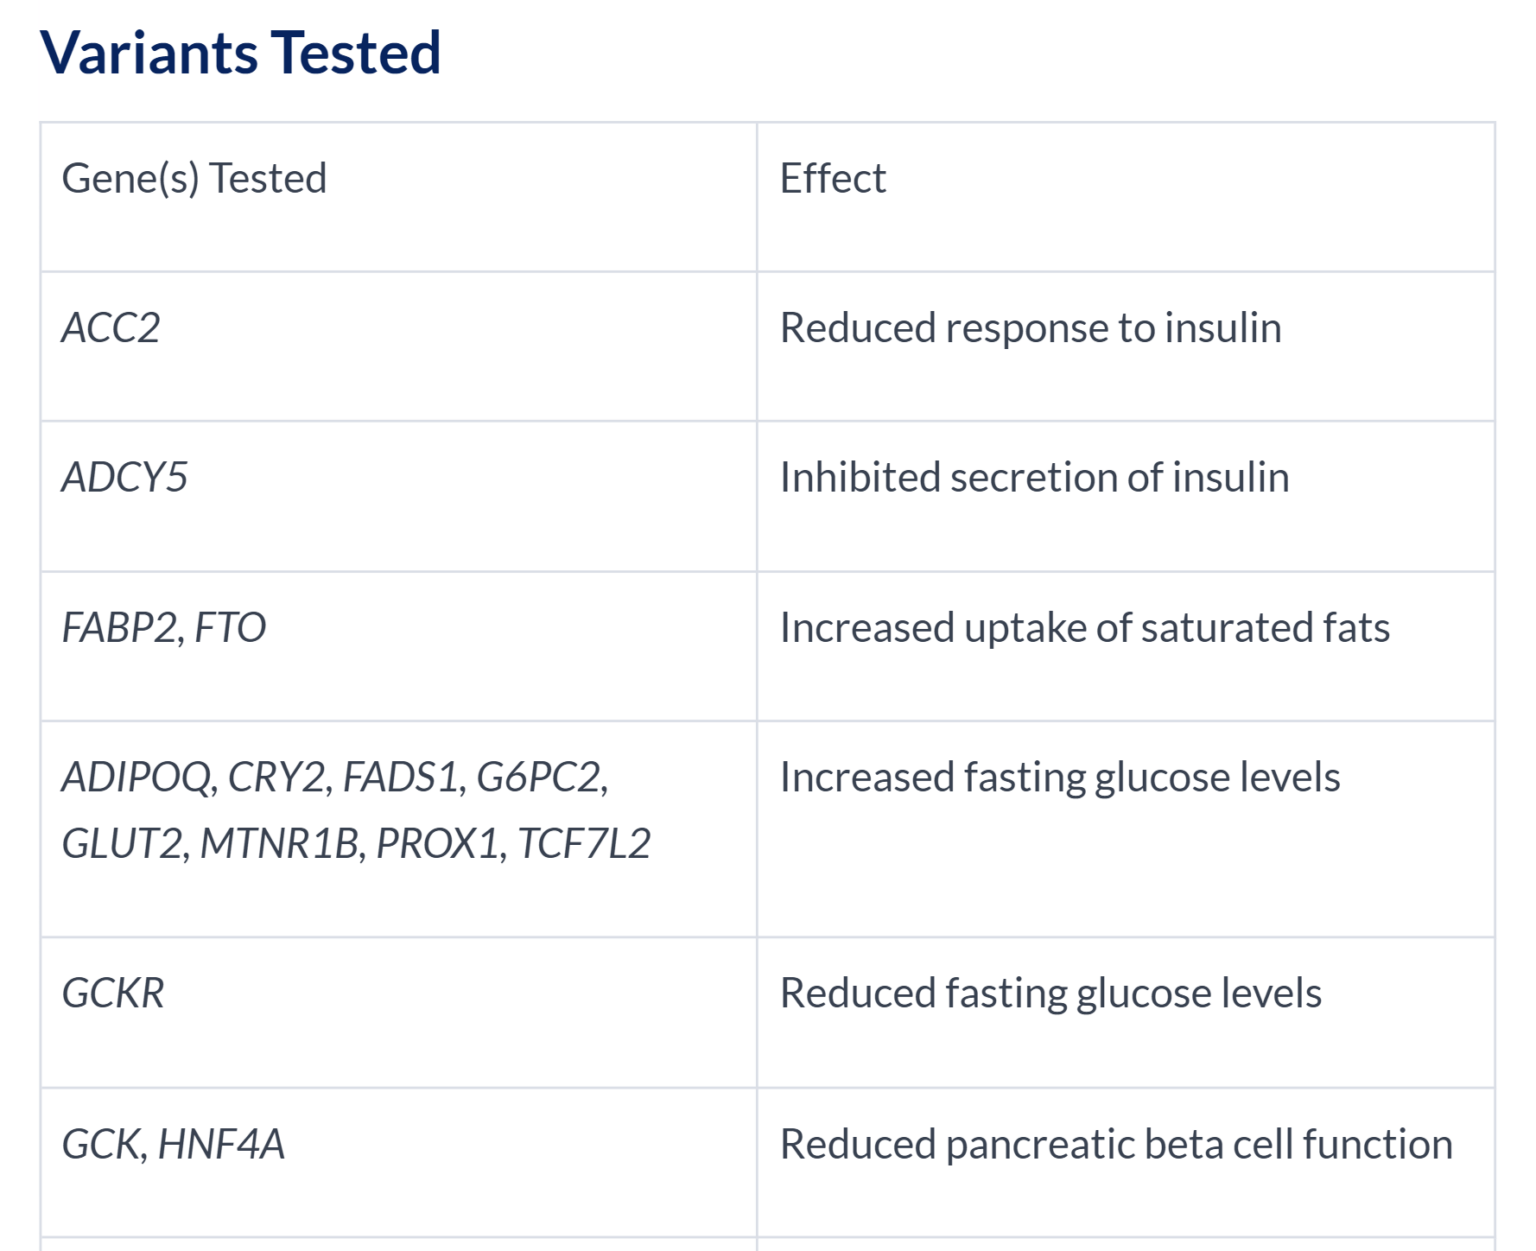Image resolution: width=1536 pixels, height=1251 pixels.
Task: Click Increased fasting glucose levels text
Action: tap(1059, 778)
